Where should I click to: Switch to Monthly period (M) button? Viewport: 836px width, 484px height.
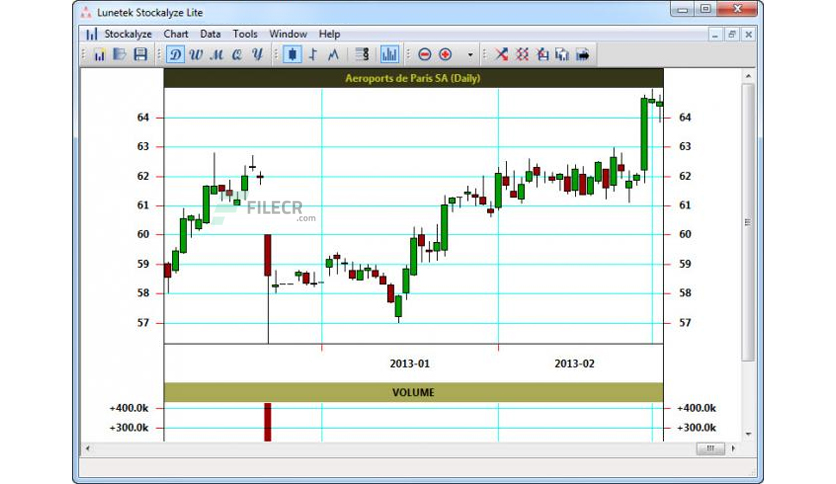(217, 54)
